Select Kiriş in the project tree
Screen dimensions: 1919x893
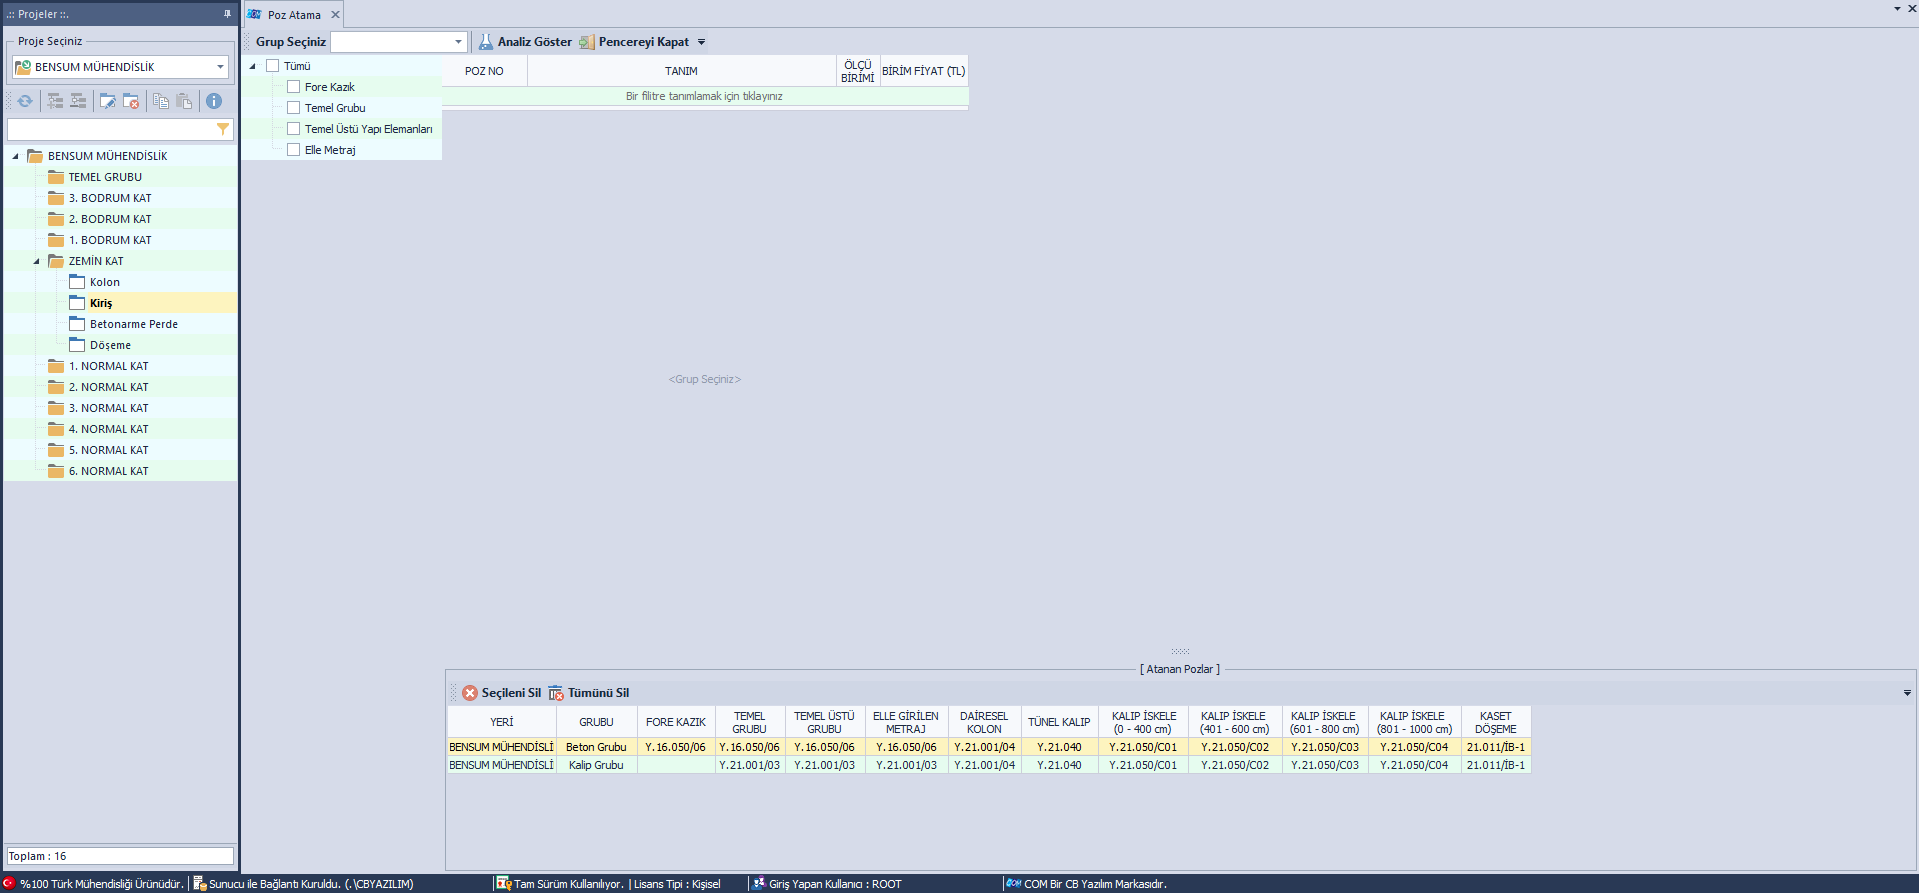(x=101, y=303)
